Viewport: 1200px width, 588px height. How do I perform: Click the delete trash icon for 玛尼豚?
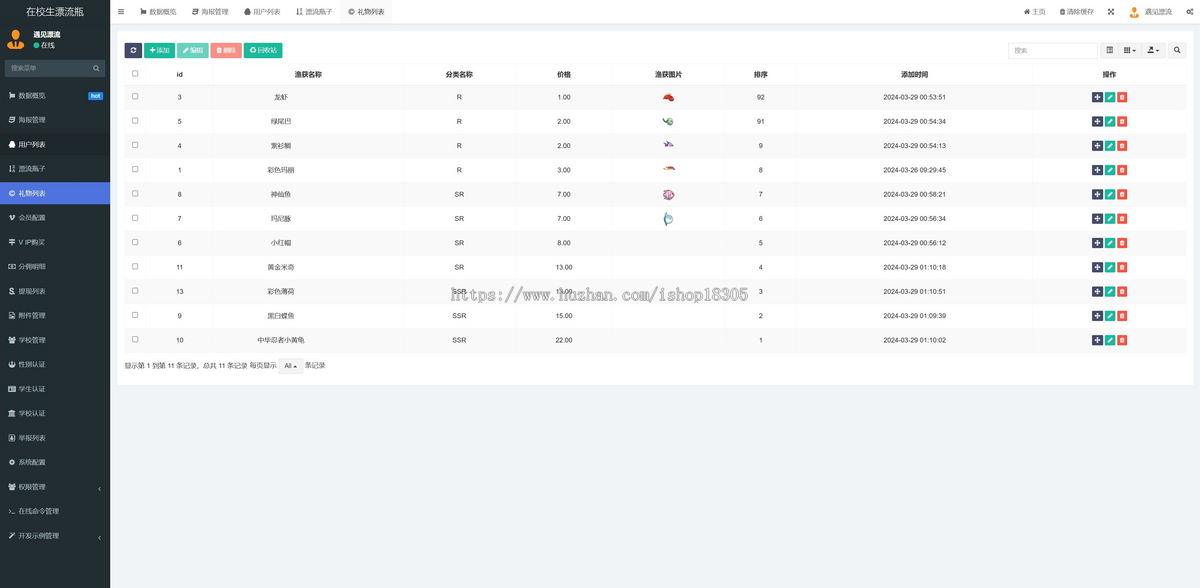[1122, 219]
